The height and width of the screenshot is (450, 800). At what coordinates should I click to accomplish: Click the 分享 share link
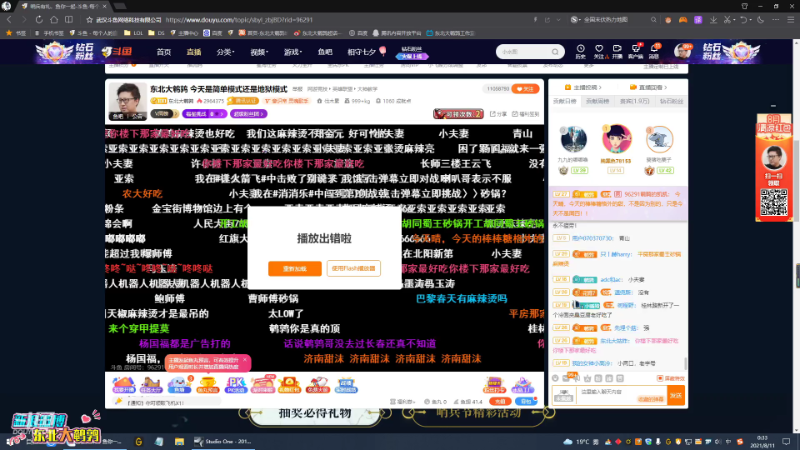click(498, 114)
